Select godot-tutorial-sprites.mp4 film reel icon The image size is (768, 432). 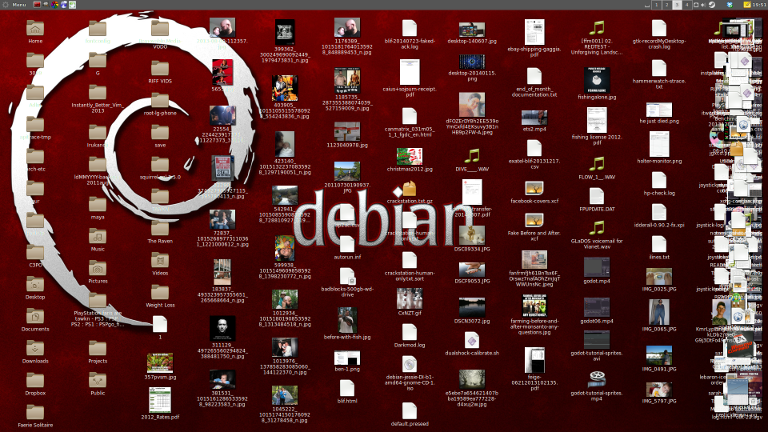click(x=597, y=380)
